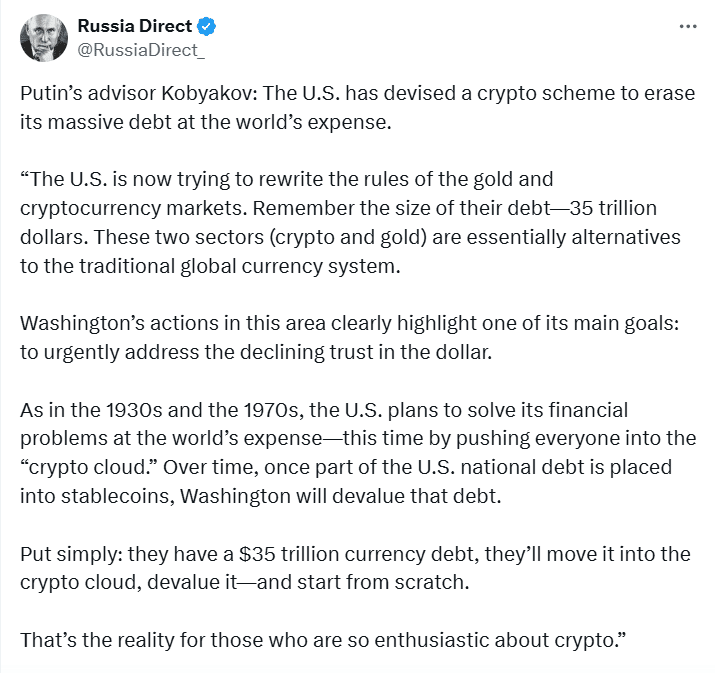This screenshot has height=673, width=715.
Task: Open the Russia Direct profile avatar
Action: 43,38
